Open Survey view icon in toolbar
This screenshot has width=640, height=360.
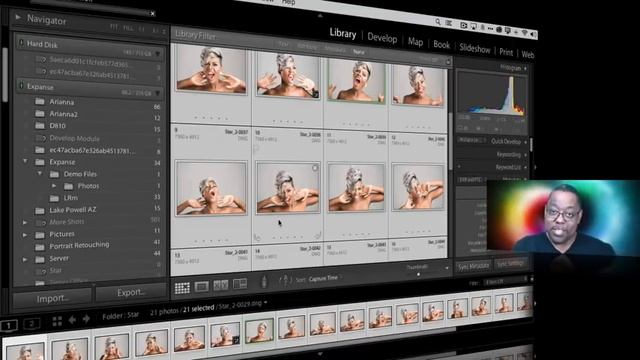pyautogui.click(x=240, y=284)
